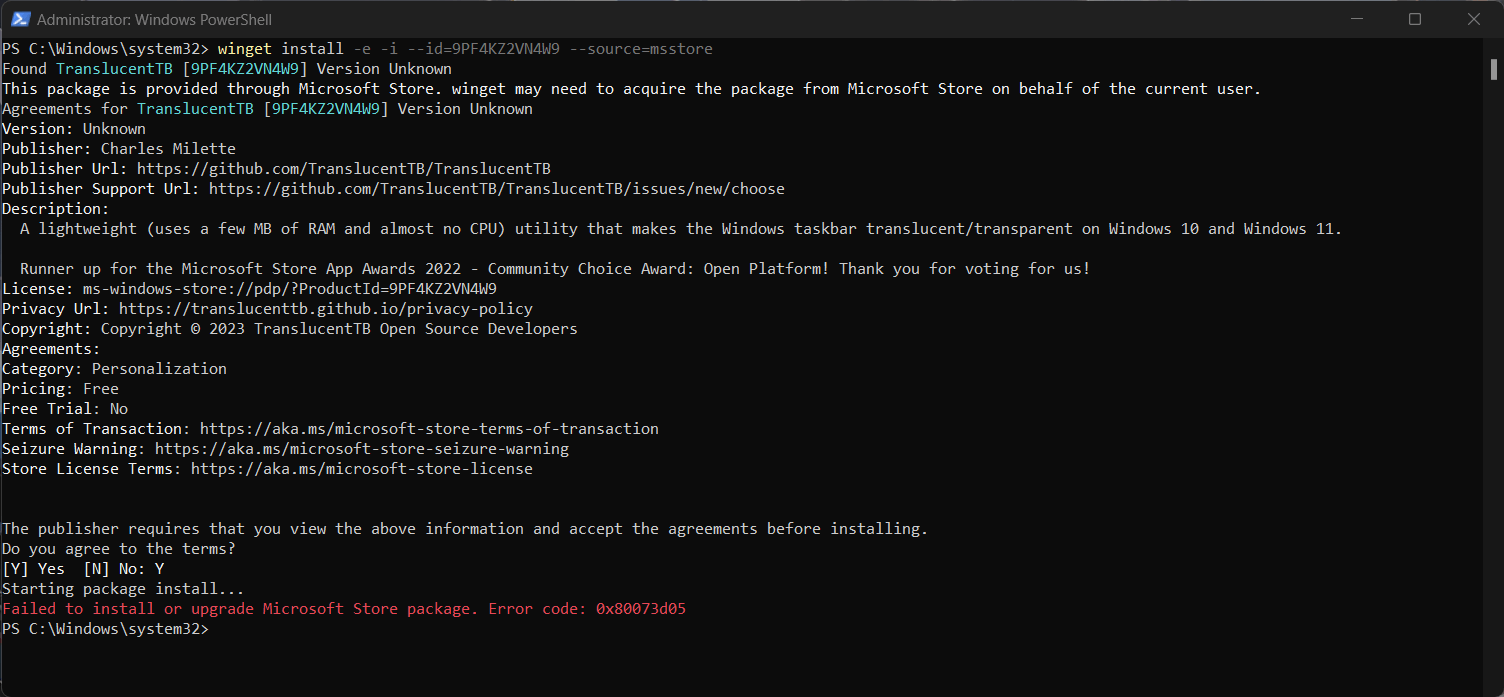Open the Publisher Support Url issues link
The image size is (1504, 697).
pos(497,189)
